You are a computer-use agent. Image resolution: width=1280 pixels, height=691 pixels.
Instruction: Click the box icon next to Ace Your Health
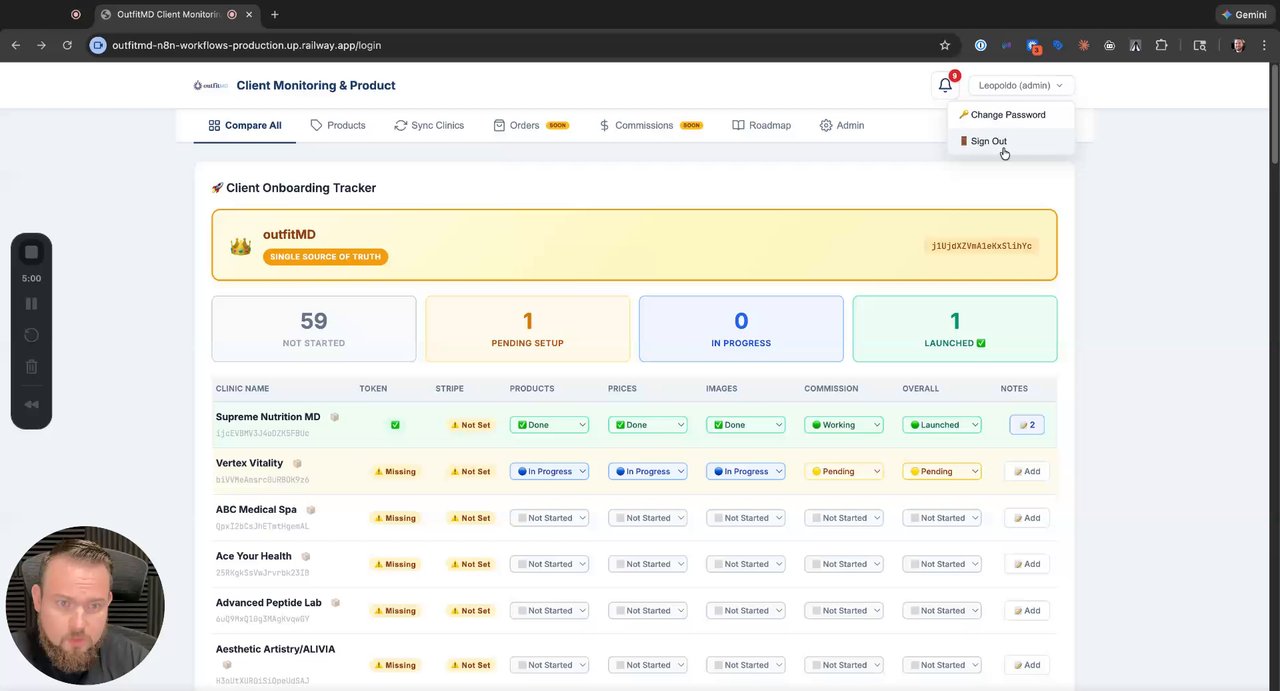(306, 556)
